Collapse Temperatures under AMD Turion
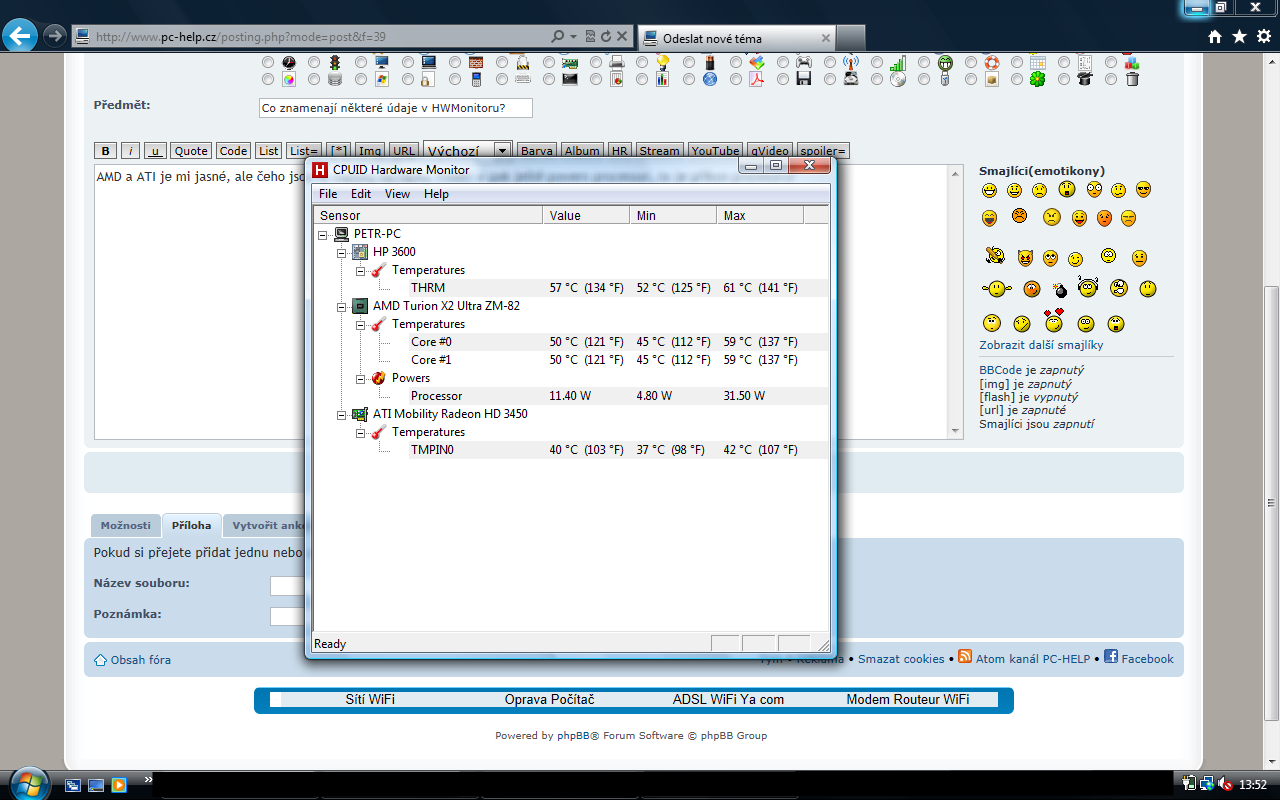1280x800 pixels. 360,325
